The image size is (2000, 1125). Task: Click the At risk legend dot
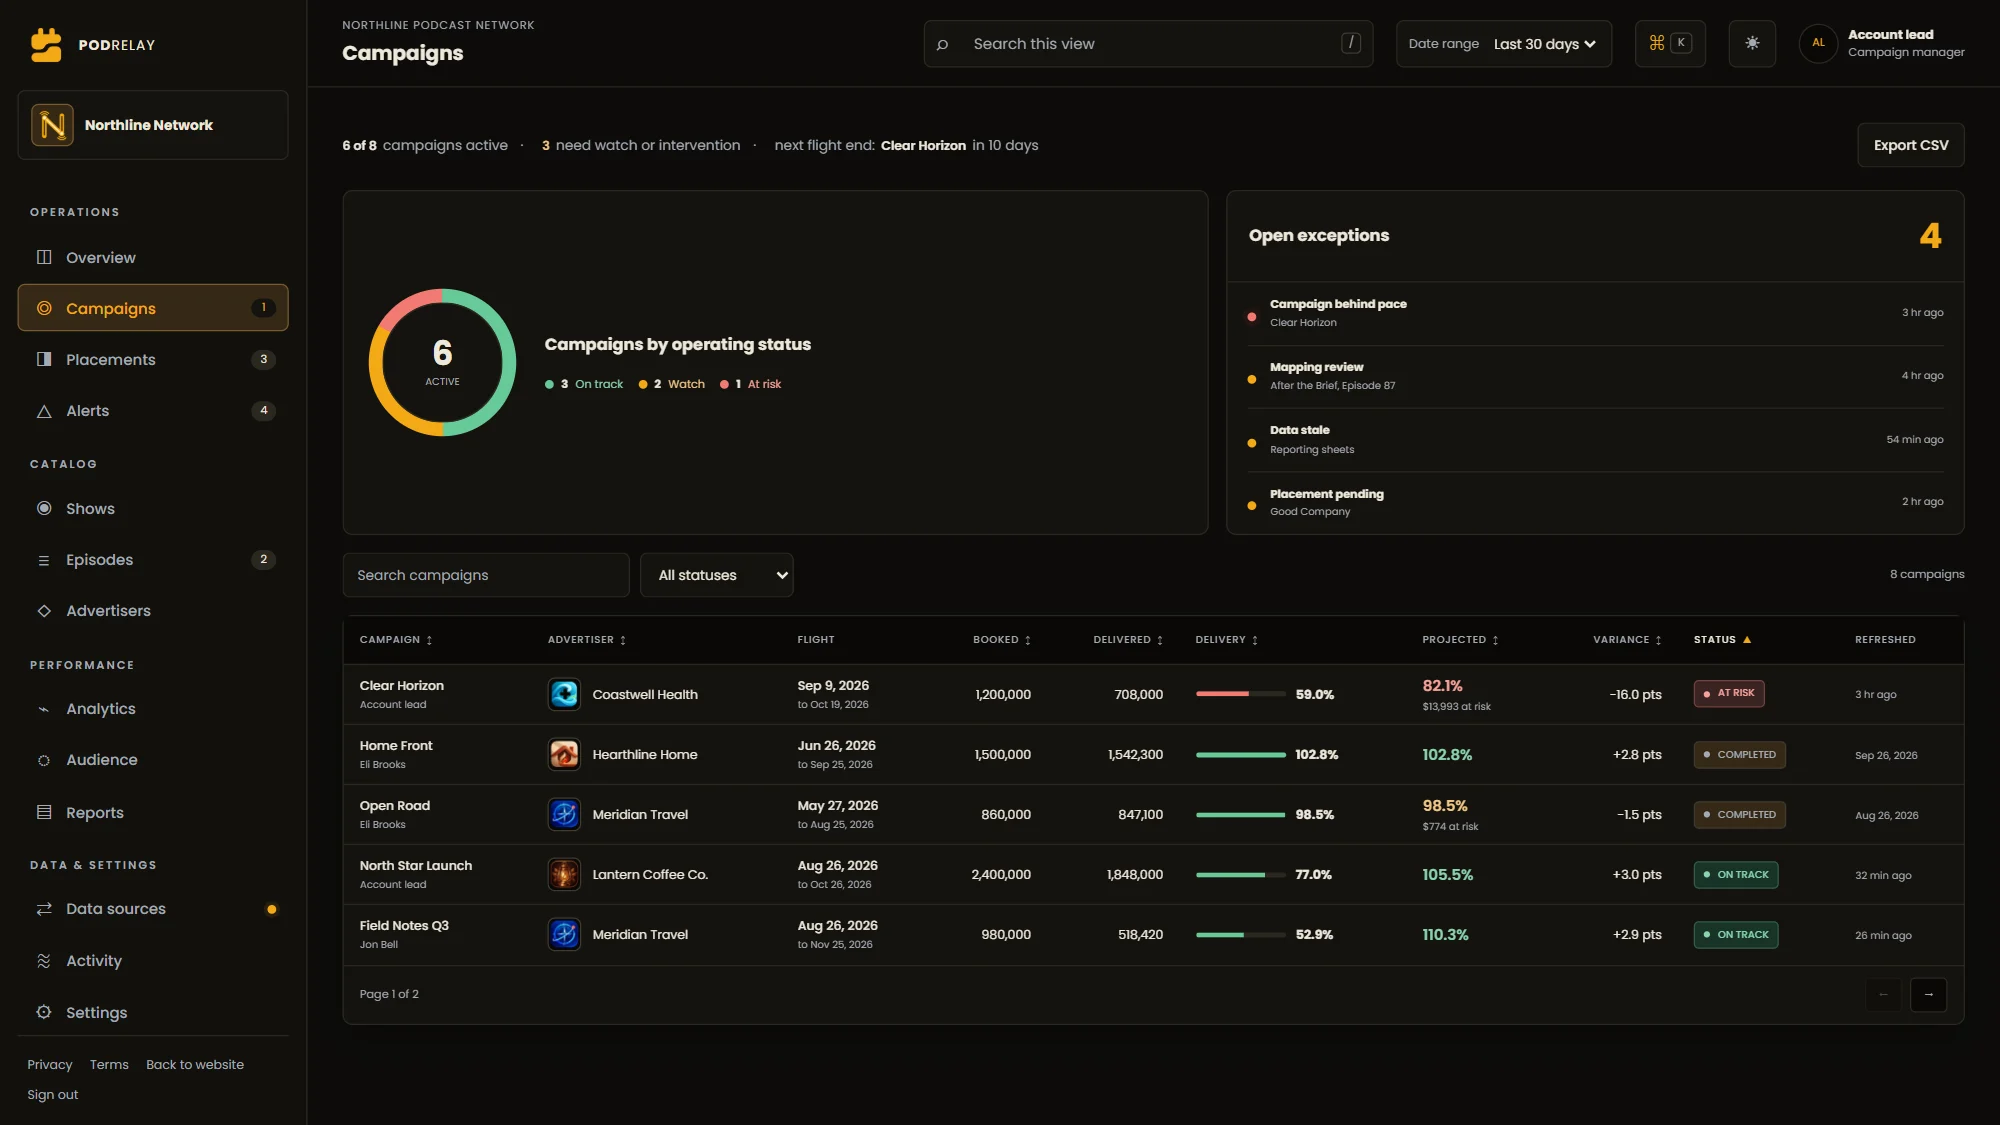pyautogui.click(x=724, y=384)
